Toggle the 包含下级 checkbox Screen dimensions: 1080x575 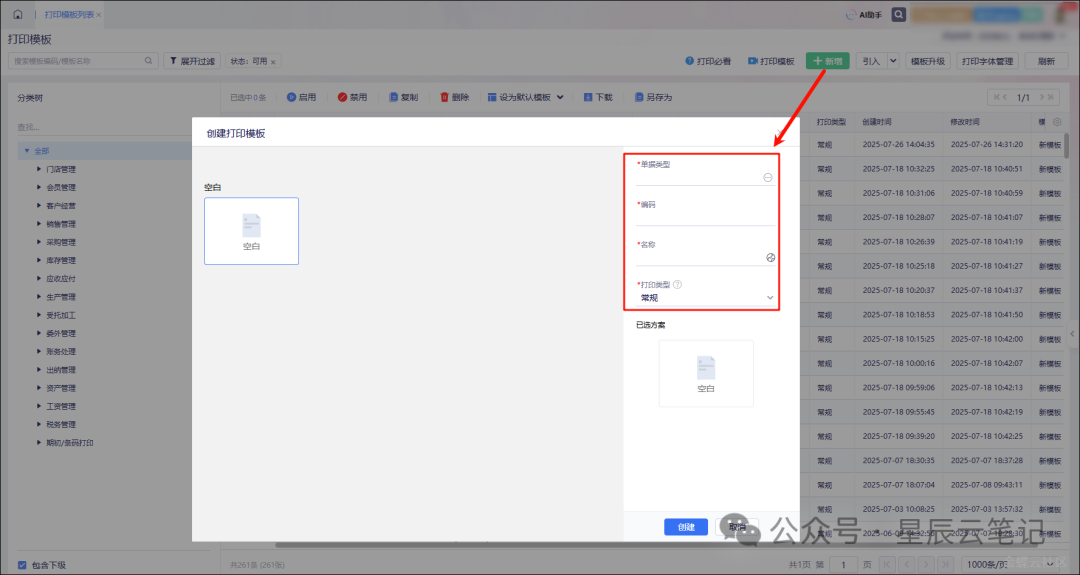pos(22,565)
